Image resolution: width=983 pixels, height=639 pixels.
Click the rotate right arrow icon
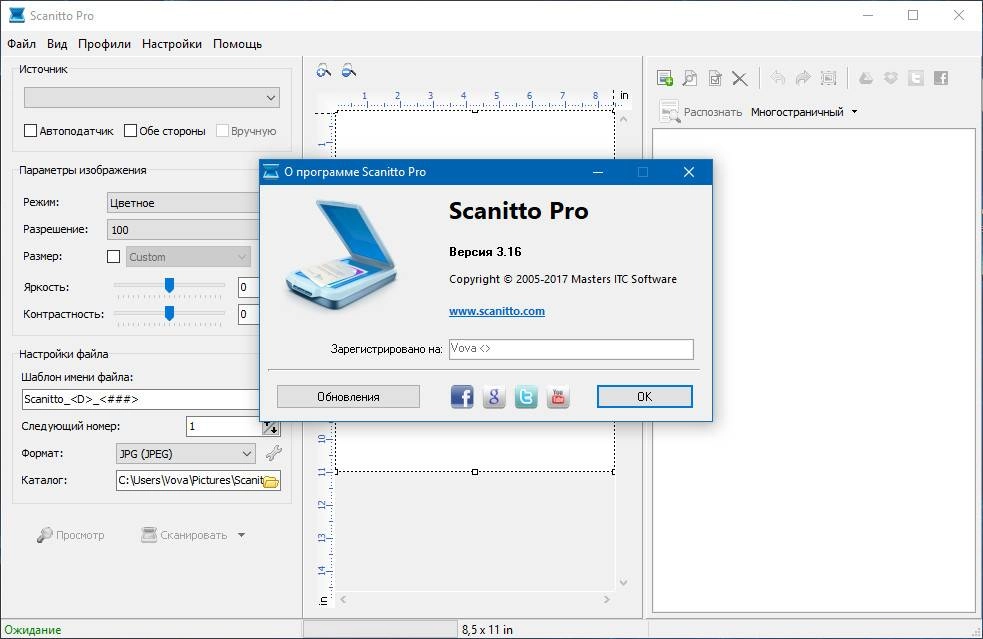pos(803,78)
